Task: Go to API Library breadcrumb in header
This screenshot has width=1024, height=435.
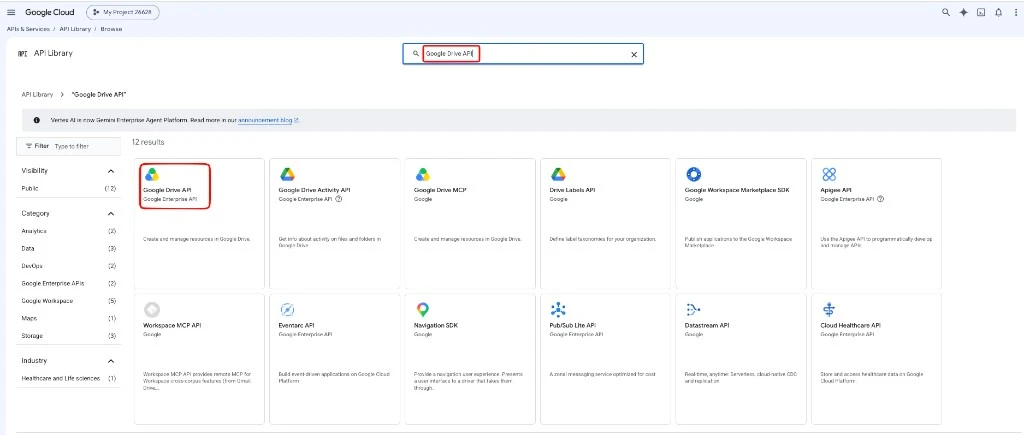Action: point(75,29)
